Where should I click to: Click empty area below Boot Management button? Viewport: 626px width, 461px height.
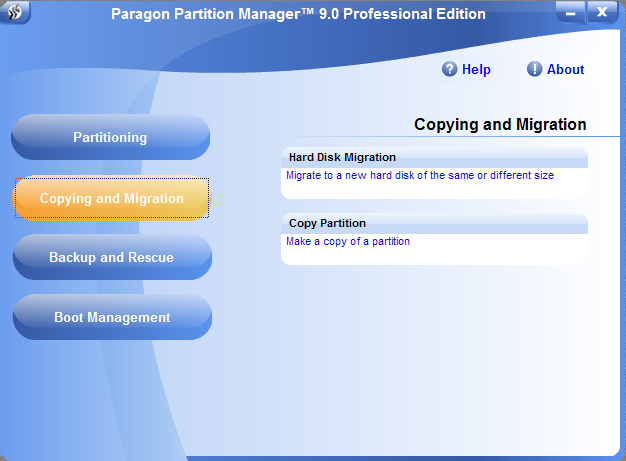[111, 390]
